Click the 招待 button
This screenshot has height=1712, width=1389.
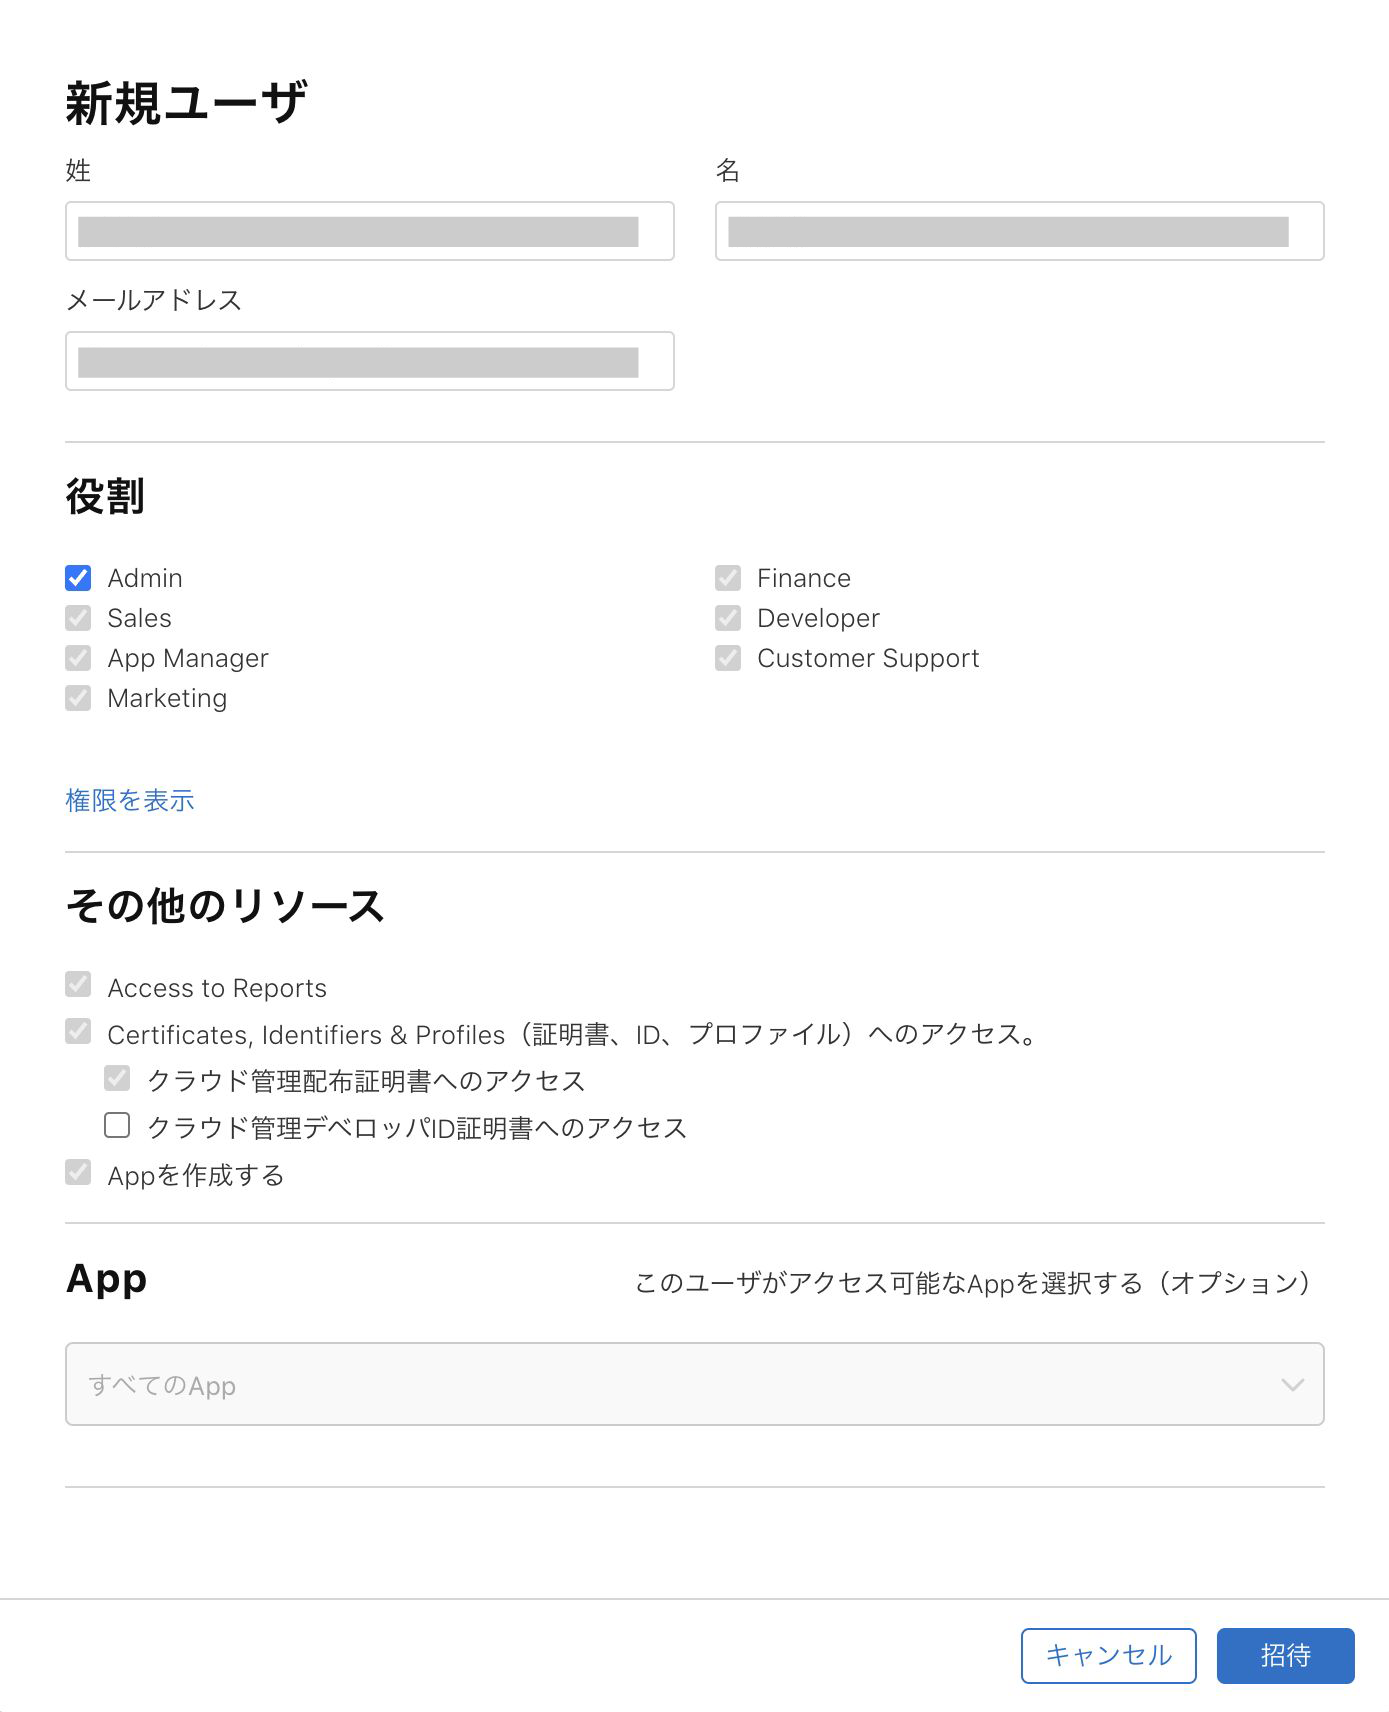(1286, 1656)
